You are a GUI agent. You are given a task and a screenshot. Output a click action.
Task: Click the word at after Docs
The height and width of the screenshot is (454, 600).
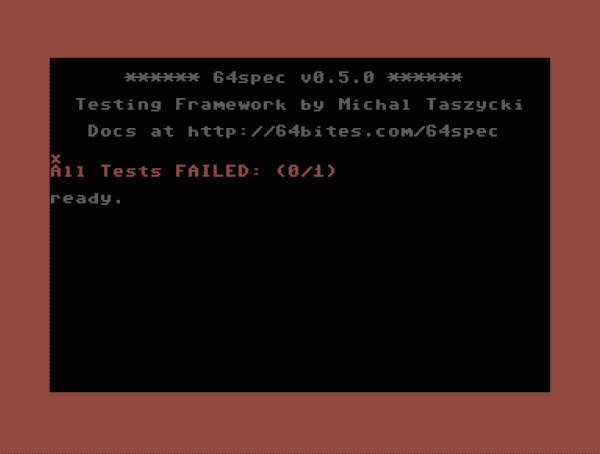(x=162, y=131)
